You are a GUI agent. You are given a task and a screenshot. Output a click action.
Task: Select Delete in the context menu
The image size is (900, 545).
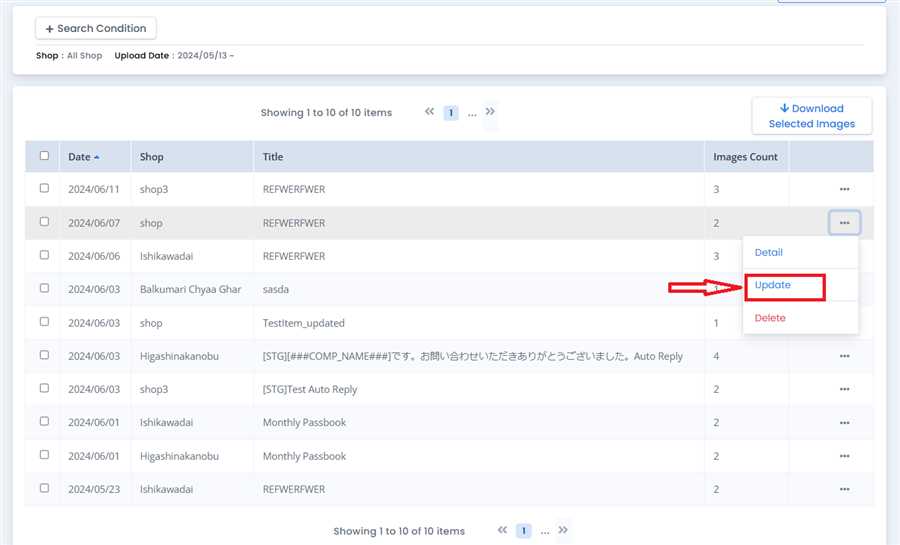point(770,318)
